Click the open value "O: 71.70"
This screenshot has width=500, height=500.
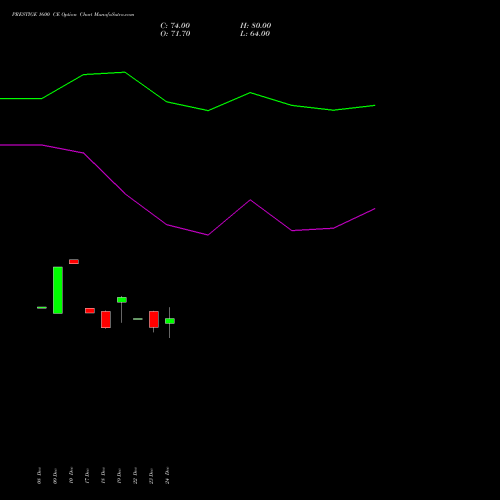tap(175, 34)
